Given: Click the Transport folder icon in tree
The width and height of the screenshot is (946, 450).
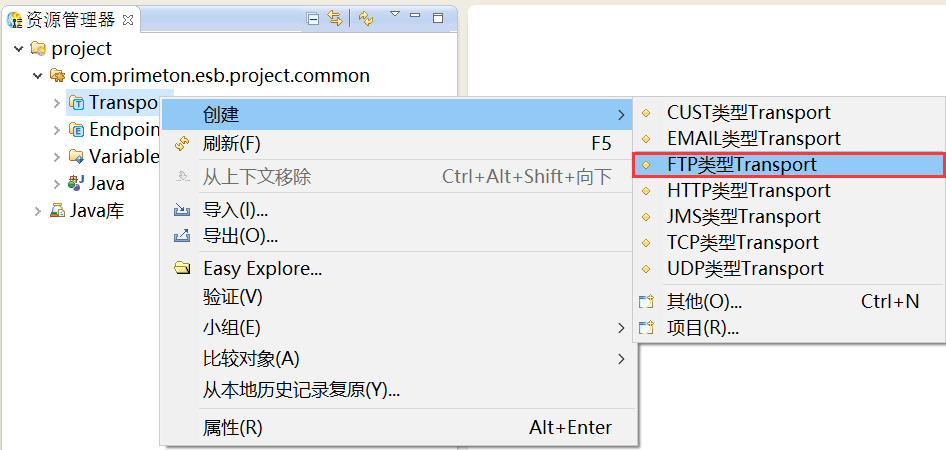Looking at the screenshot, I should pyautogui.click(x=77, y=103).
